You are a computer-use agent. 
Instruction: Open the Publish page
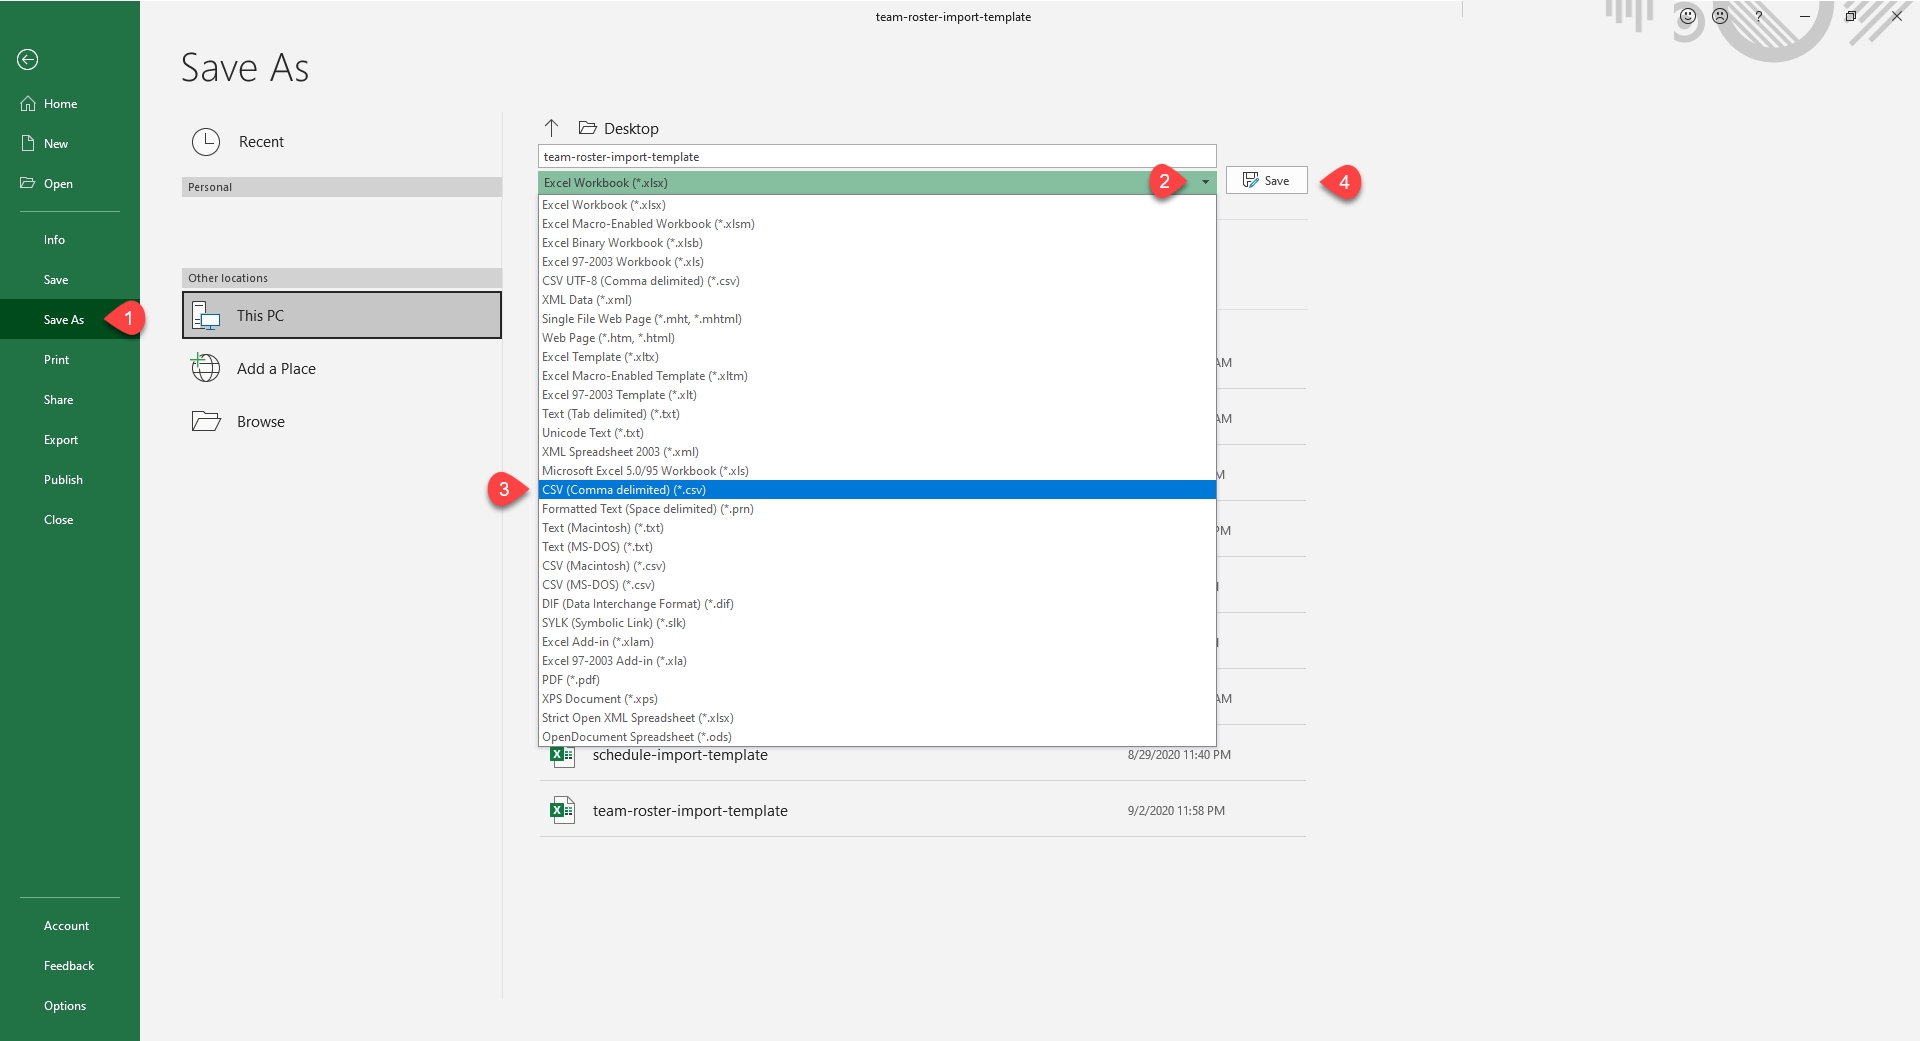[x=63, y=480]
